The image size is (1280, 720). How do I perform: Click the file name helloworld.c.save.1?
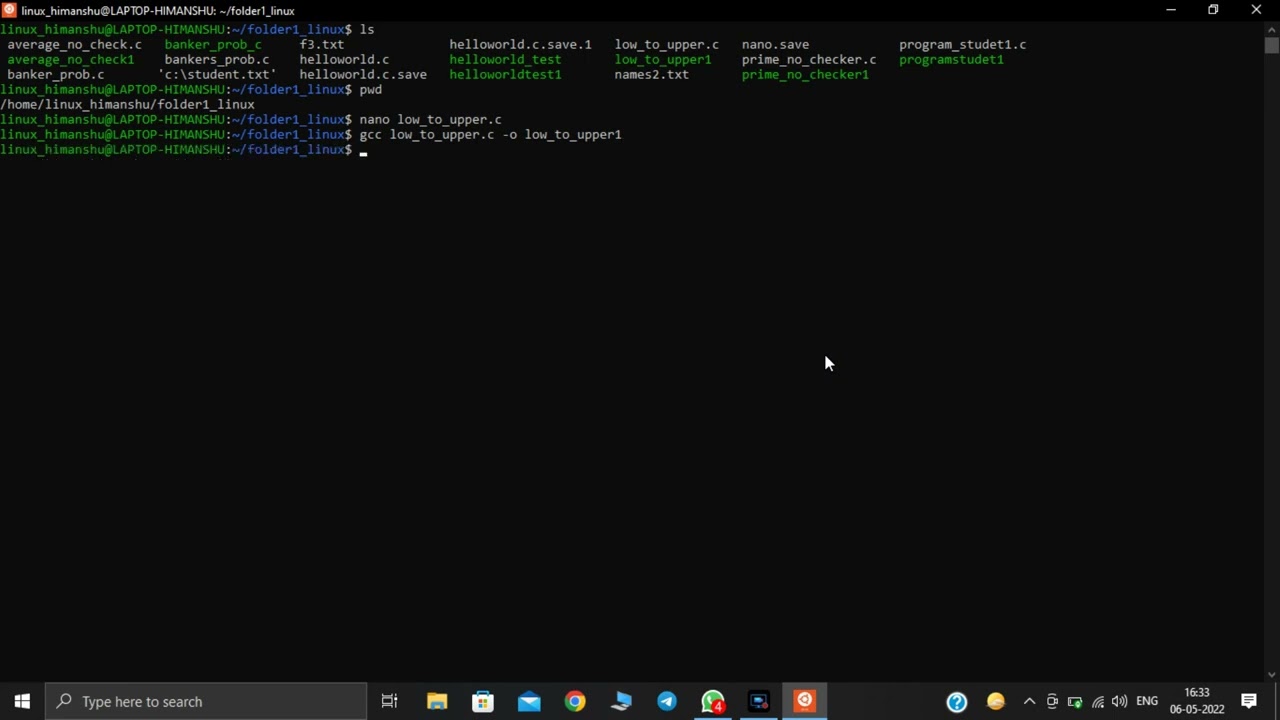[520, 44]
